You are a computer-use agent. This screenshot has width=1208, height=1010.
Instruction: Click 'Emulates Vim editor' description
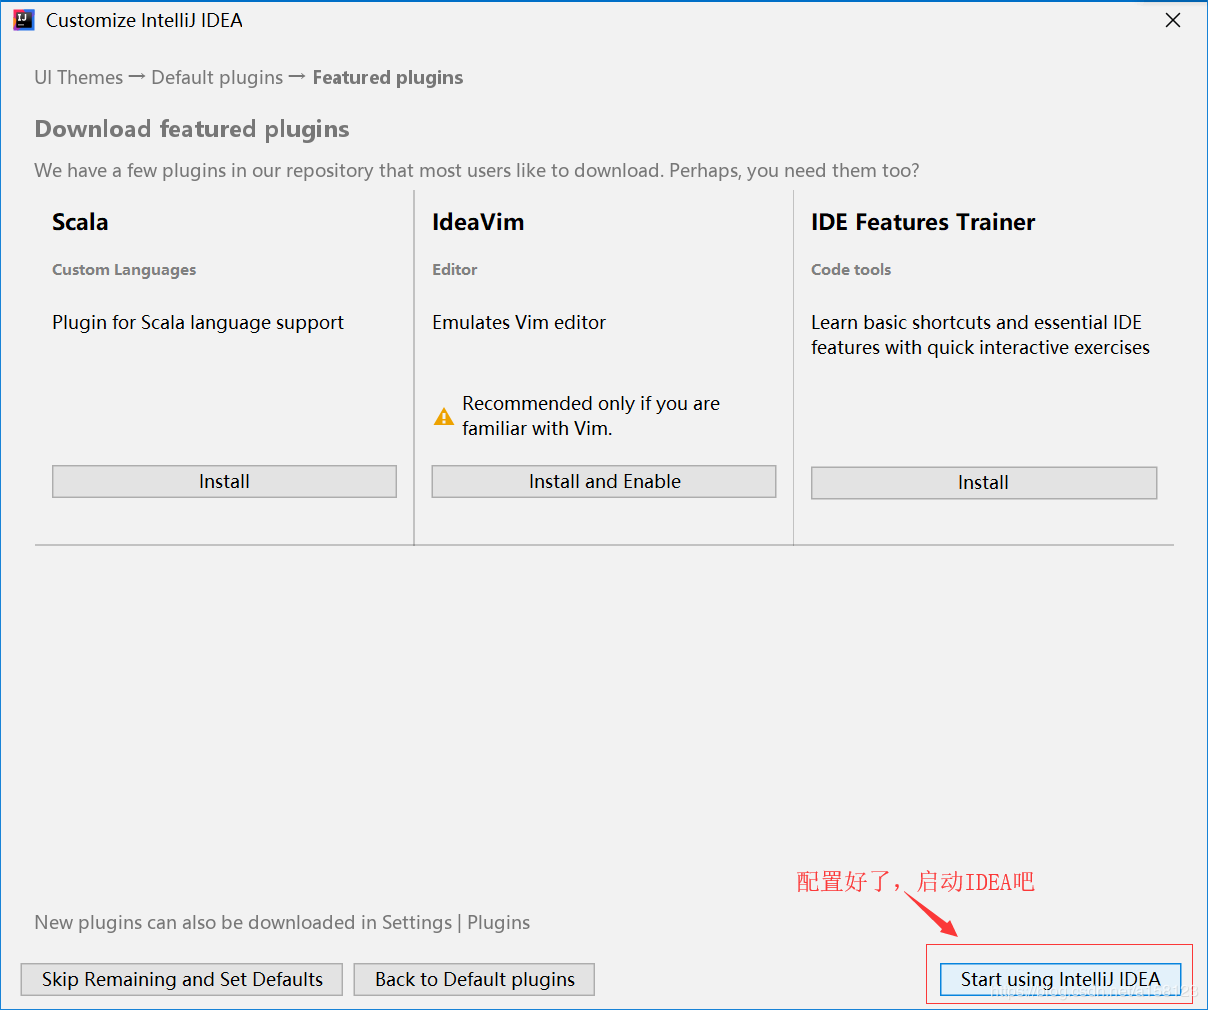click(x=519, y=322)
